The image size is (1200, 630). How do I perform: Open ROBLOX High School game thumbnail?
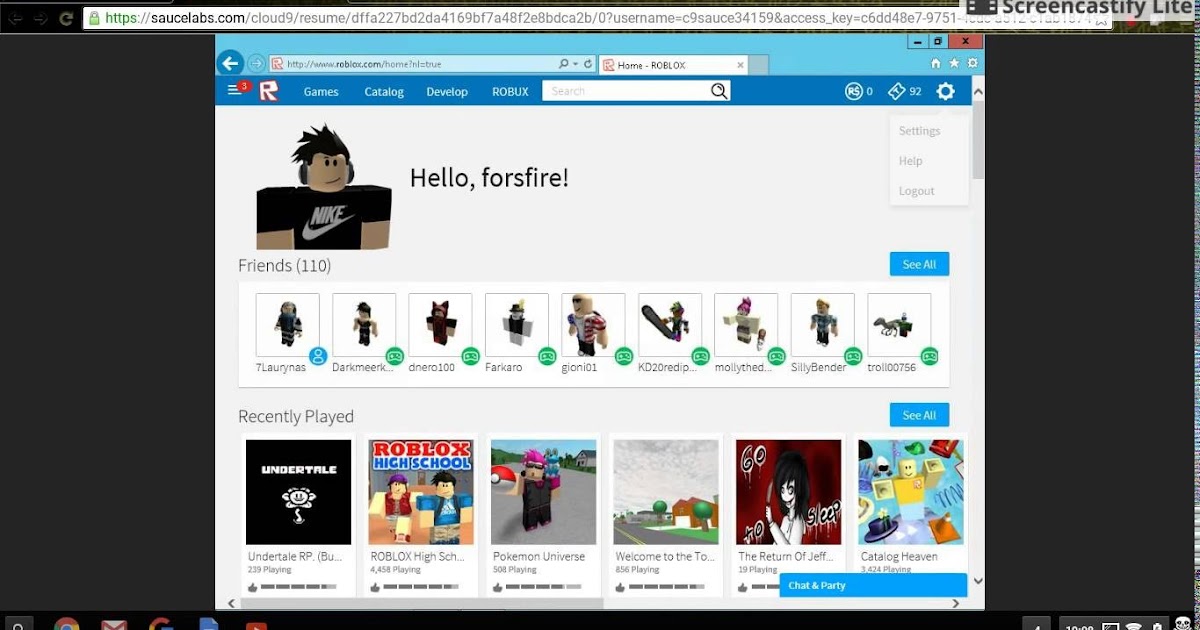(x=421, y=492)
